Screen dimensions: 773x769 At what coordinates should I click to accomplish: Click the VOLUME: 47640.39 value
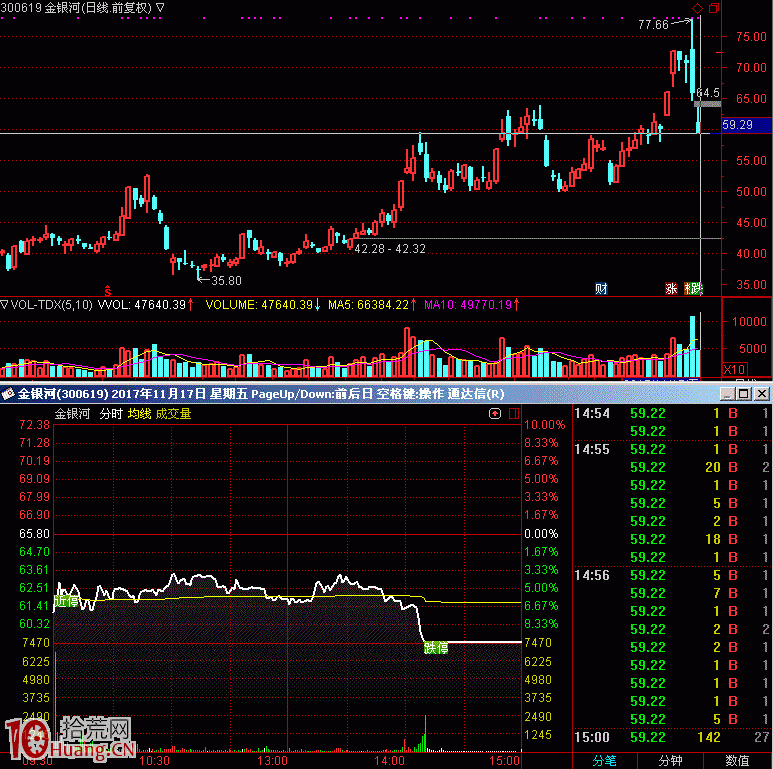259,305
